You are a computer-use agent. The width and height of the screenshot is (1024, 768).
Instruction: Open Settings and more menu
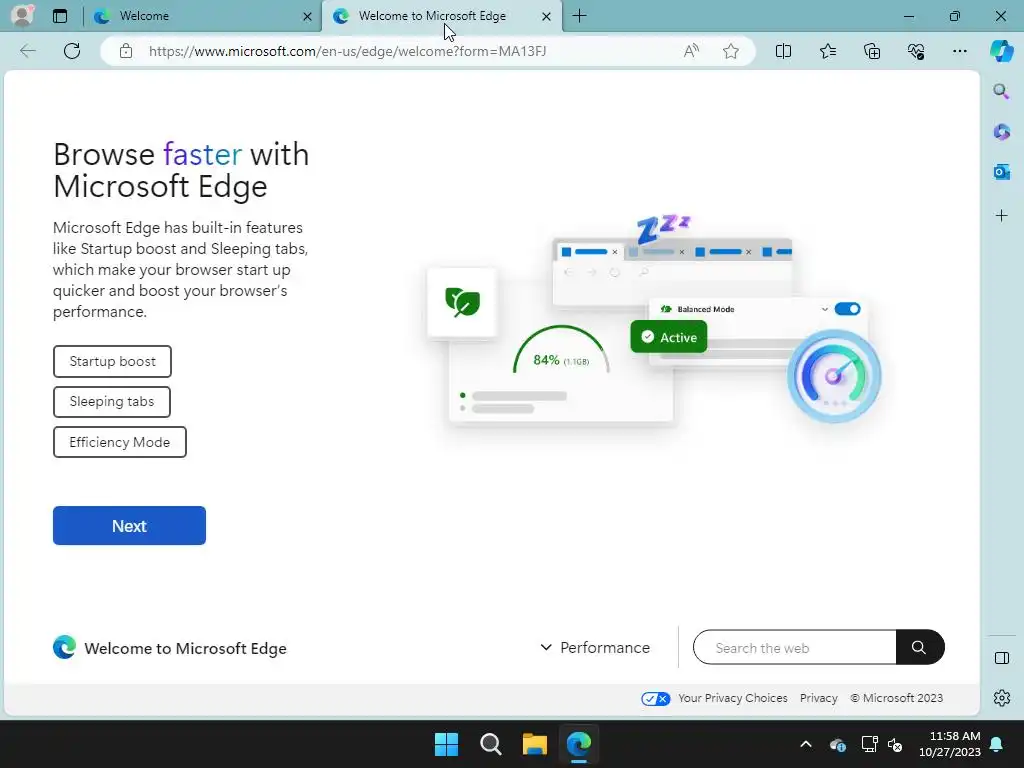[959, 51]
